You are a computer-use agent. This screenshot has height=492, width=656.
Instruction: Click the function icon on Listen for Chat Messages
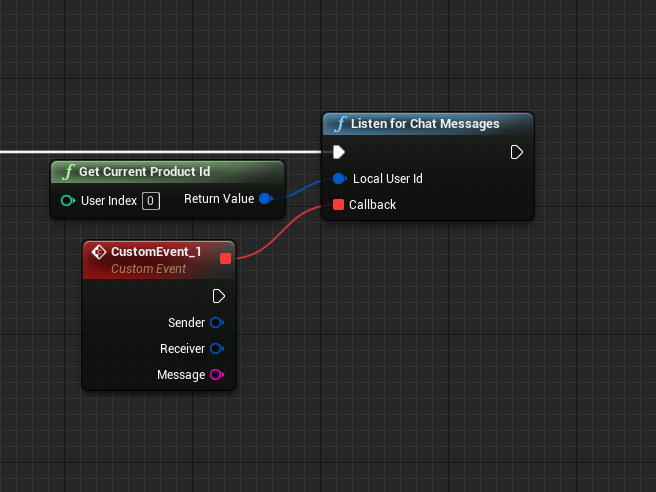340,124
